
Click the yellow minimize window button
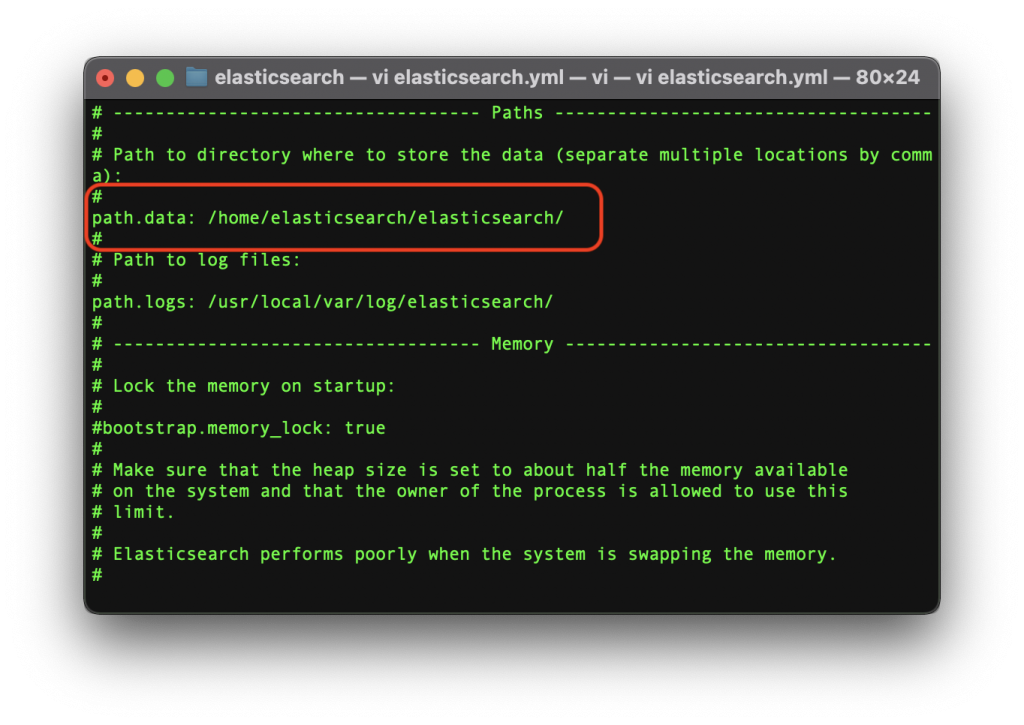pyautogui.click(x=135, y=78)
